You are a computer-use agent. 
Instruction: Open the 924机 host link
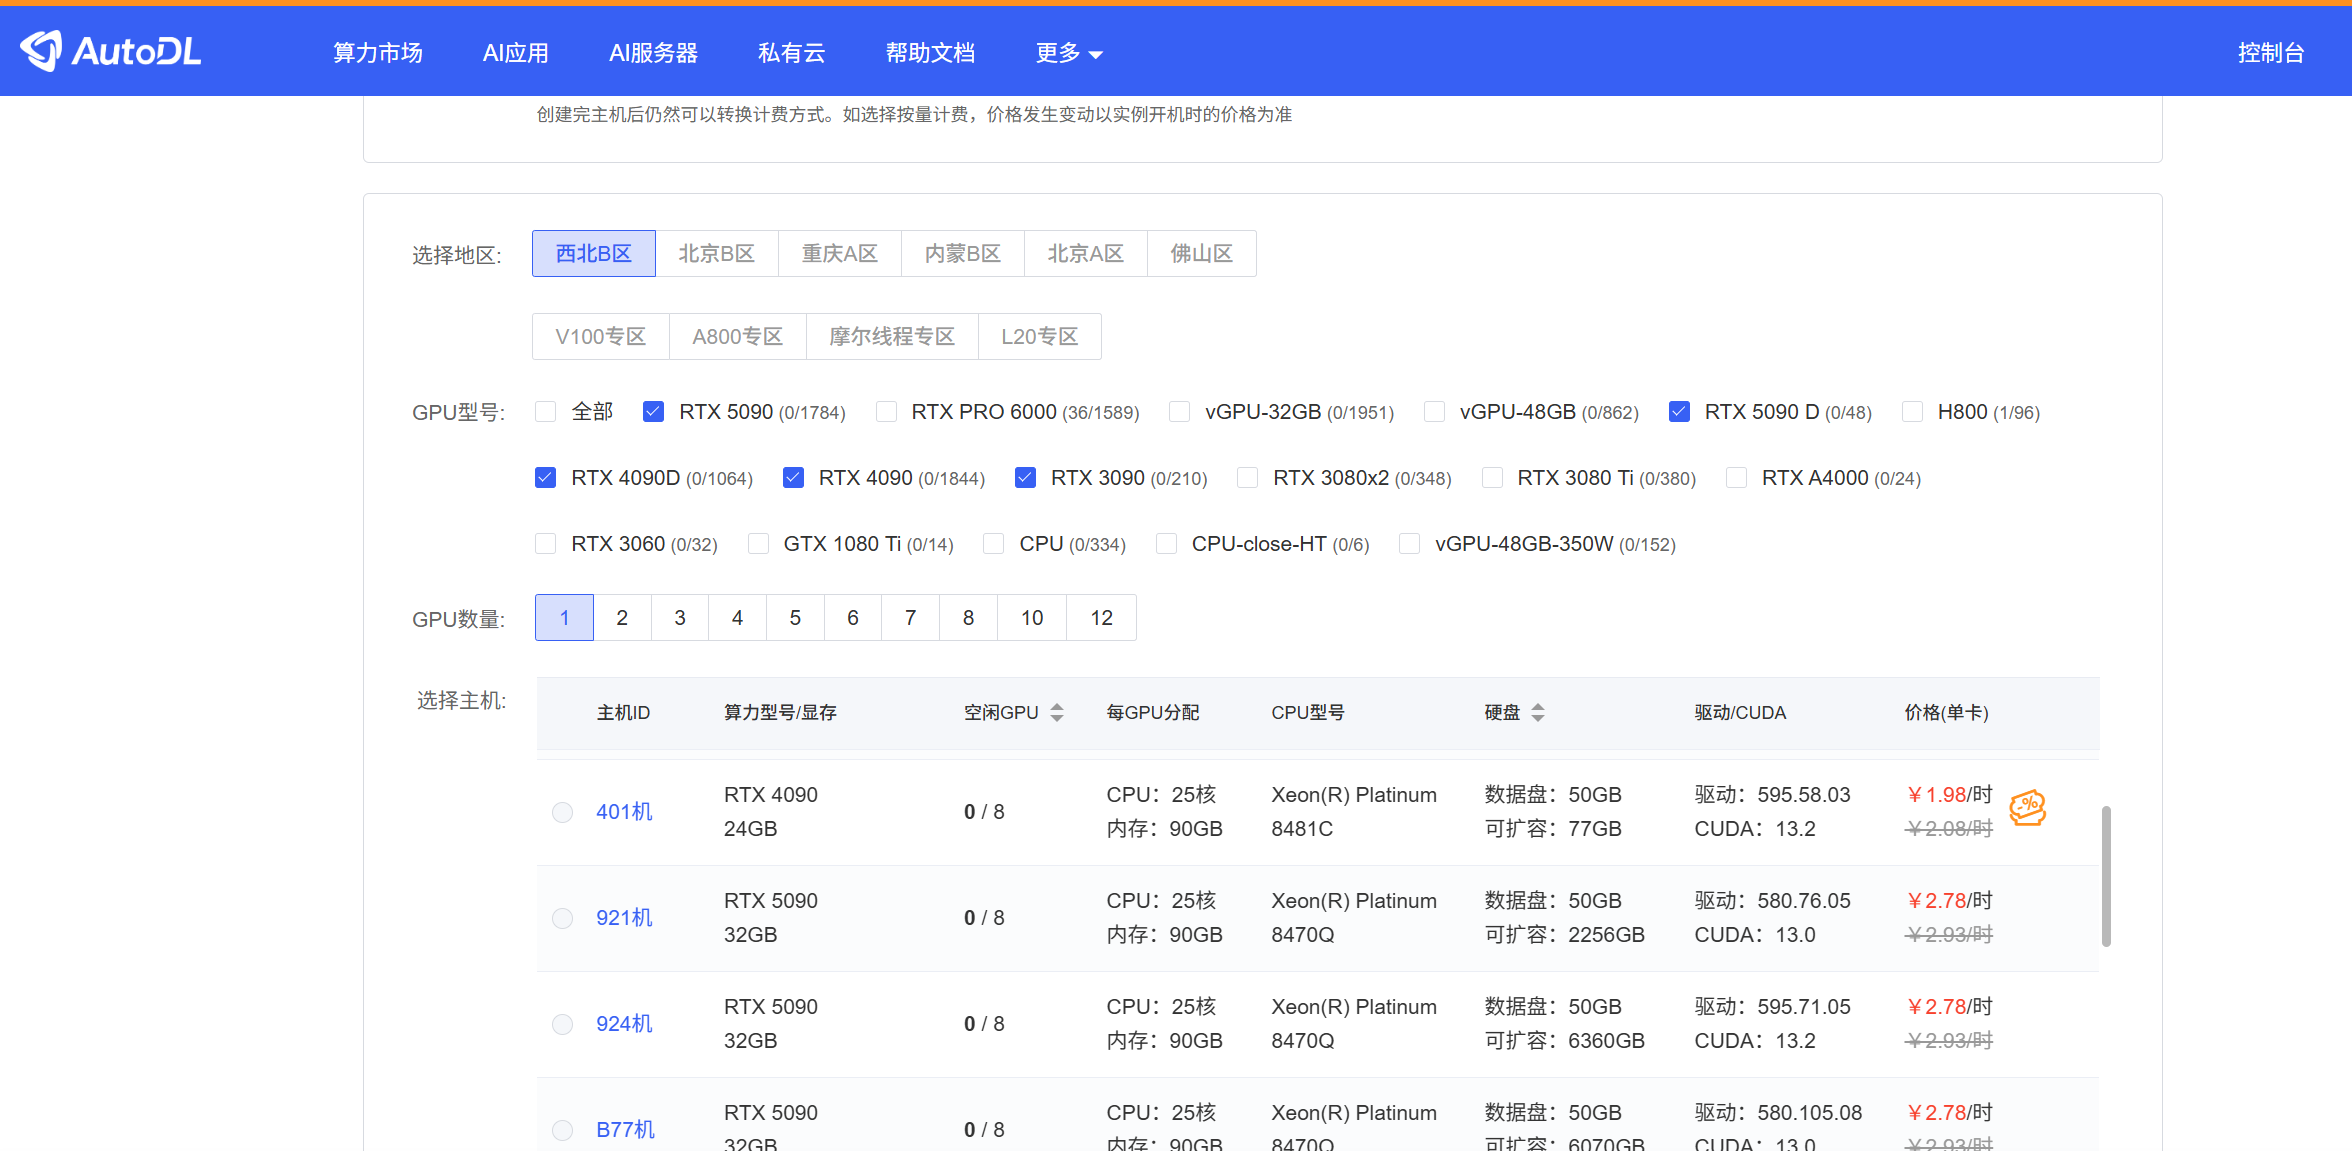(x=624, y=1024)
